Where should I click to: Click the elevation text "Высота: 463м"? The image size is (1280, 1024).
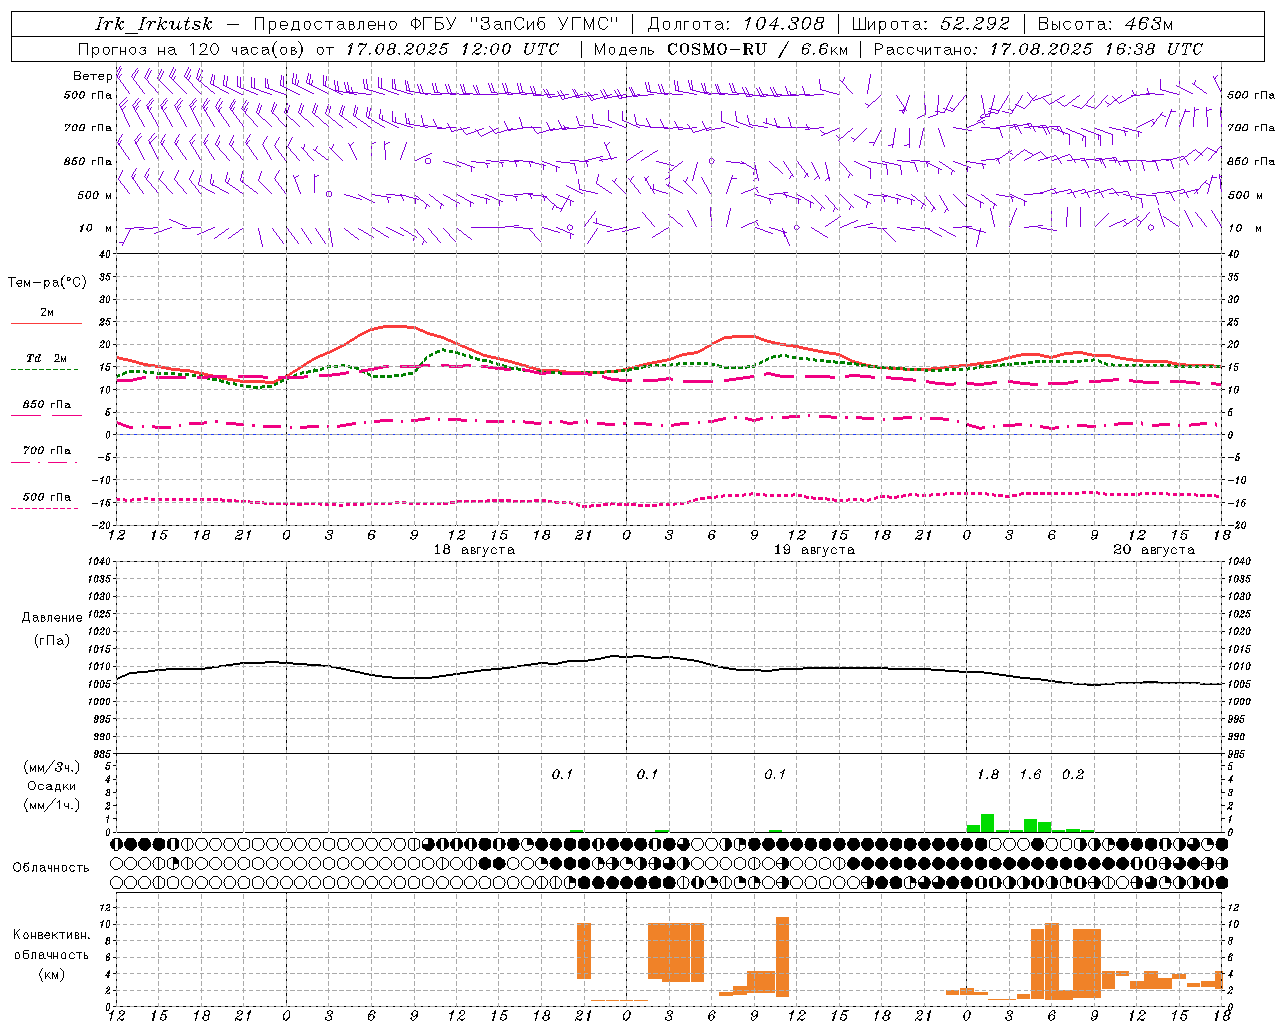coord(1105,24)
